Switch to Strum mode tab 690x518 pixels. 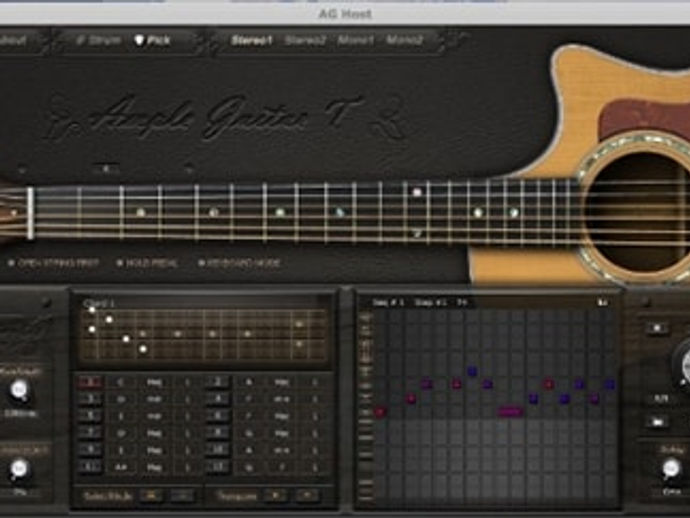(99, 40)
